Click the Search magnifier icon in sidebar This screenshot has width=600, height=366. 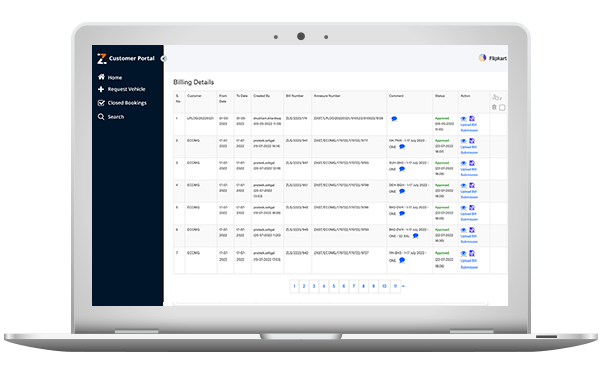[101, 117]
